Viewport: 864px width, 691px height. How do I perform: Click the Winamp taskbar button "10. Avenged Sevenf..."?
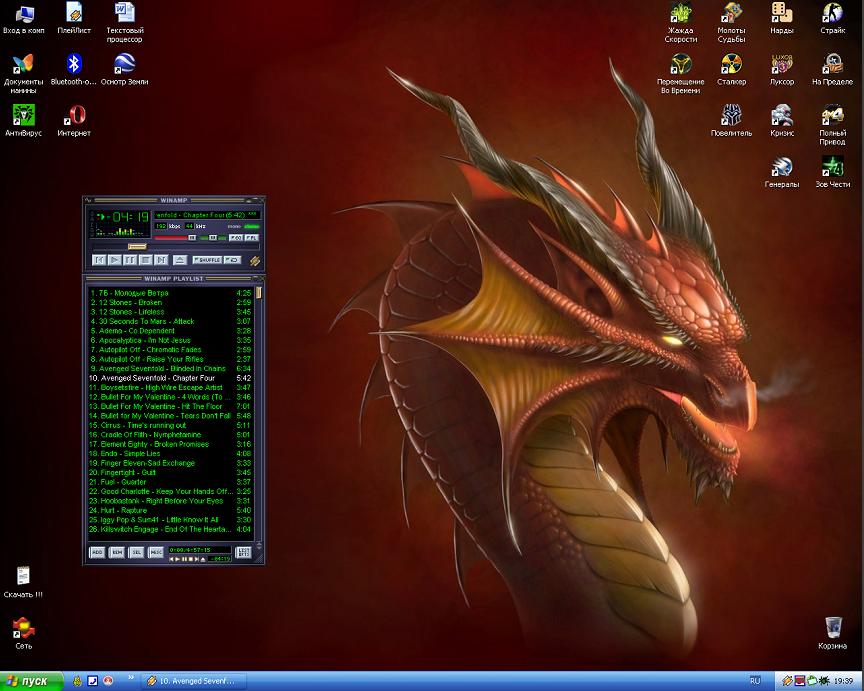(195, 681)
